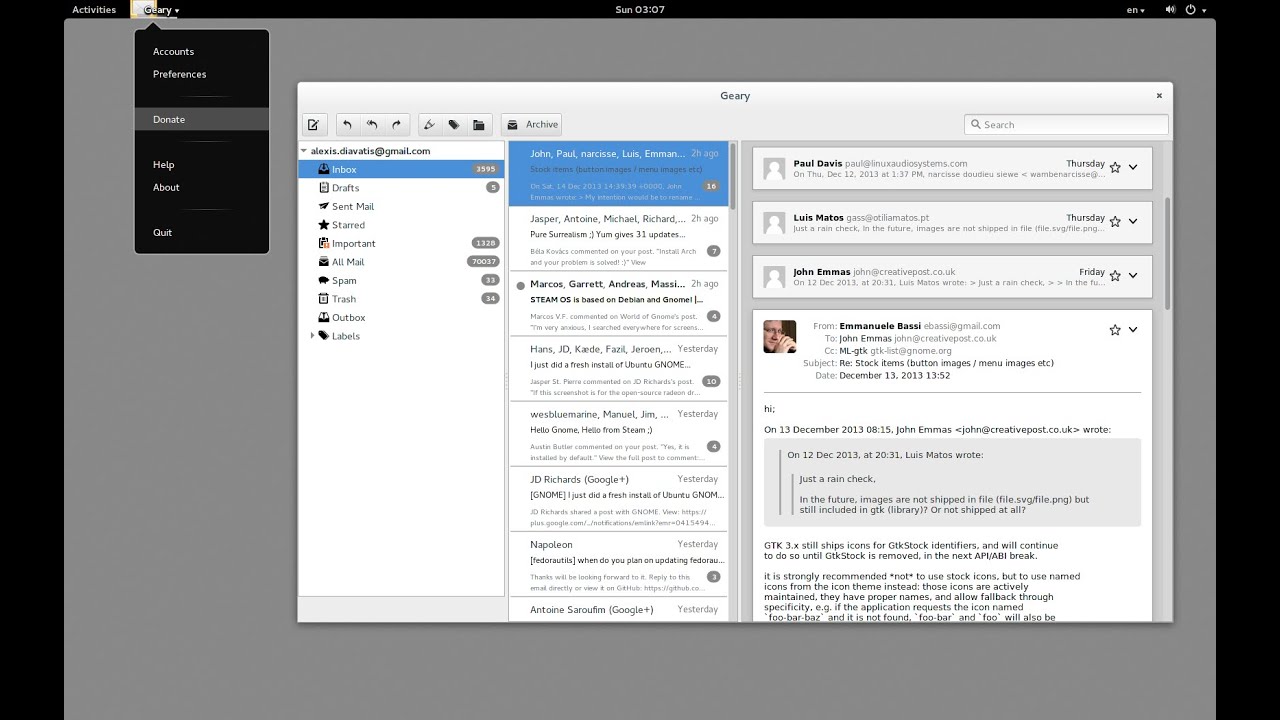The height and width of the screenshot is (720, 1280).
Task: Choose About from the app menu
Action: 202,187
